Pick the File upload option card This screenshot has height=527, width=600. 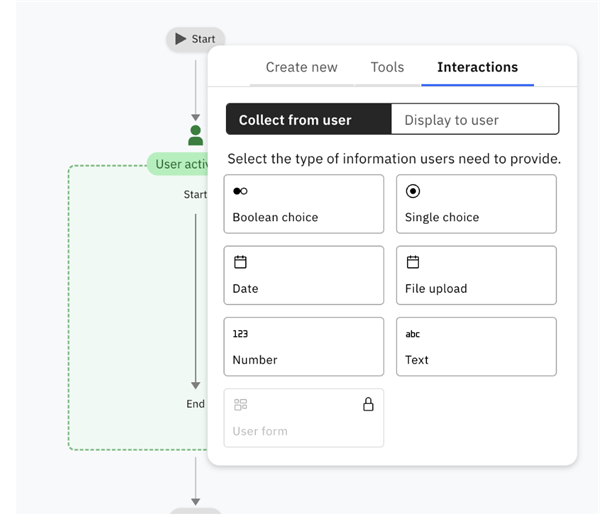(x=476, y=275)
